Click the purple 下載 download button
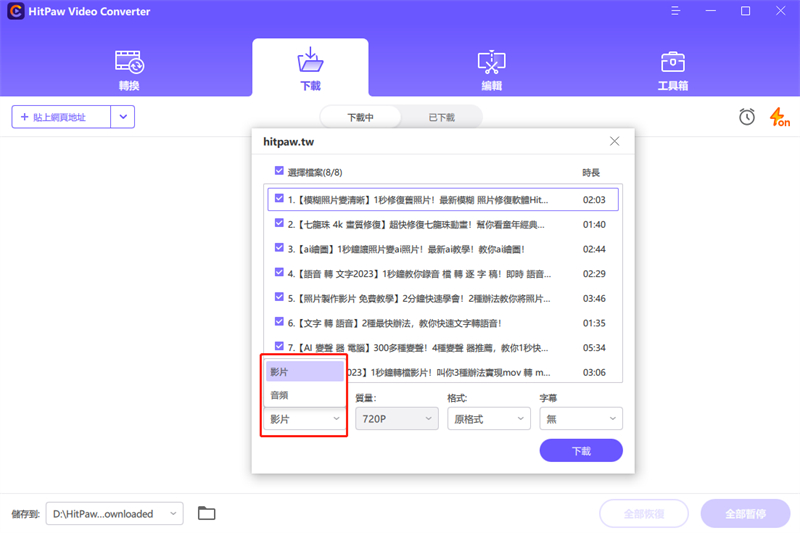This screenshot has height=533, width=800. point(581,450)
